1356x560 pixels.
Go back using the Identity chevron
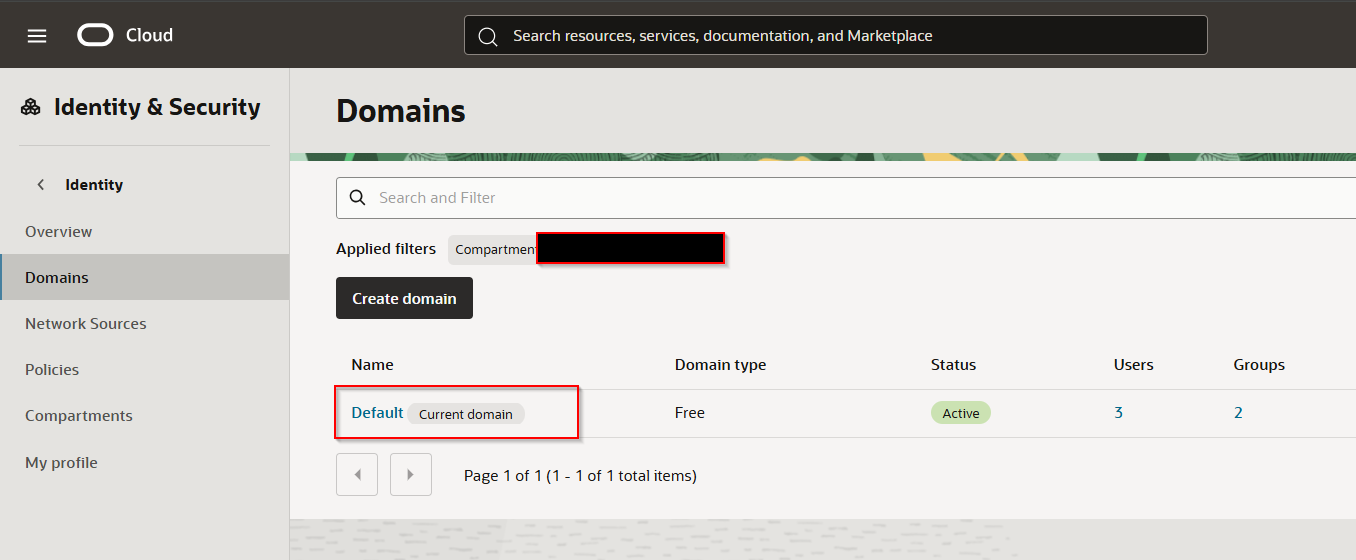(x=41, y=185)
